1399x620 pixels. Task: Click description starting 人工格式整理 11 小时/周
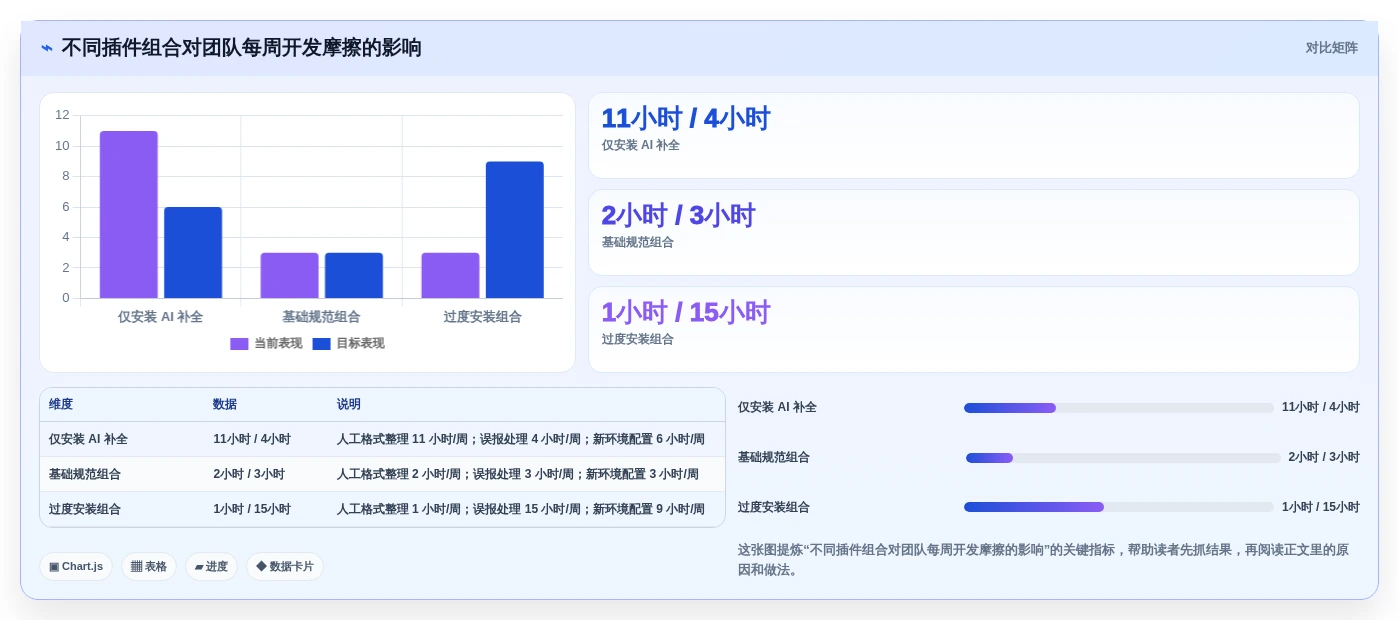click(521, 439)
